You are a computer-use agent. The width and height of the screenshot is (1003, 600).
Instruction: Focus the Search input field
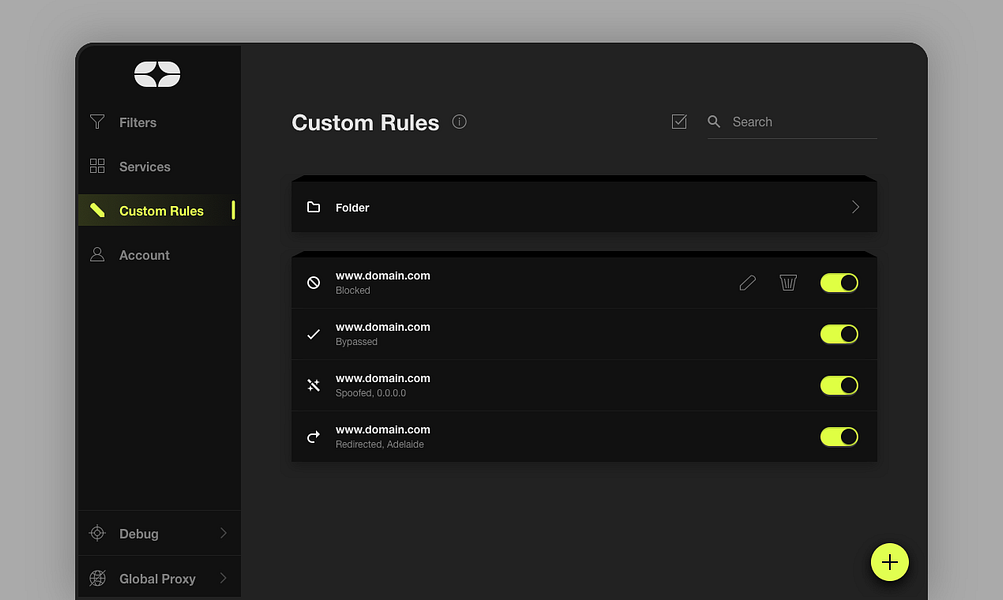[x=802, y=122]
